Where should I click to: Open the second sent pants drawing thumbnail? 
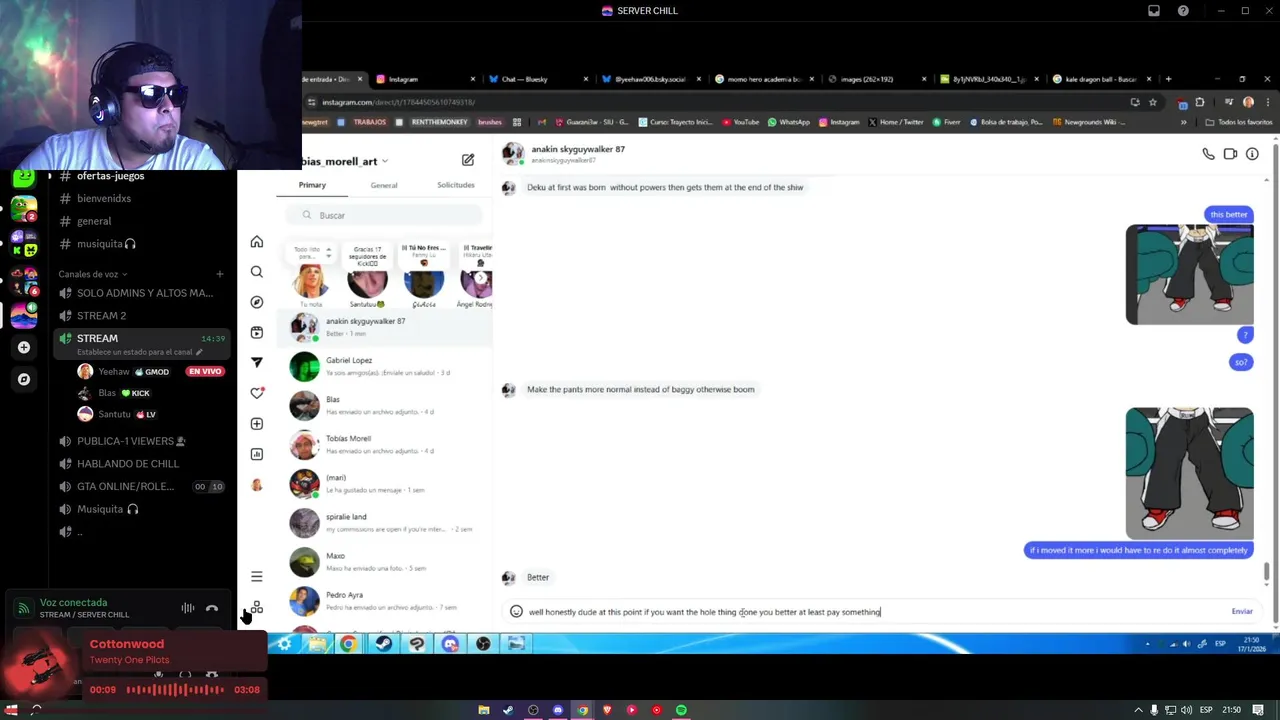[1189, 473]
